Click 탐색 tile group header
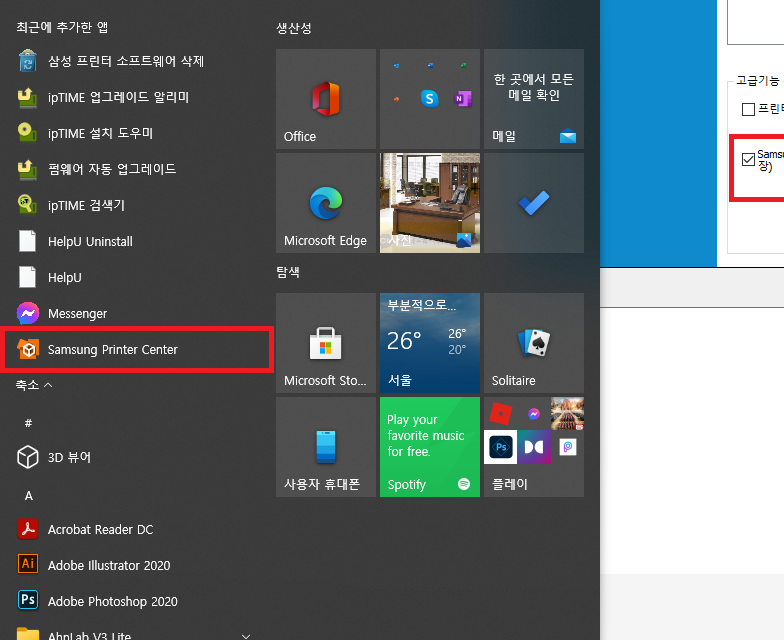The width and height of the screenshot is (784, 640). (288, 272)
